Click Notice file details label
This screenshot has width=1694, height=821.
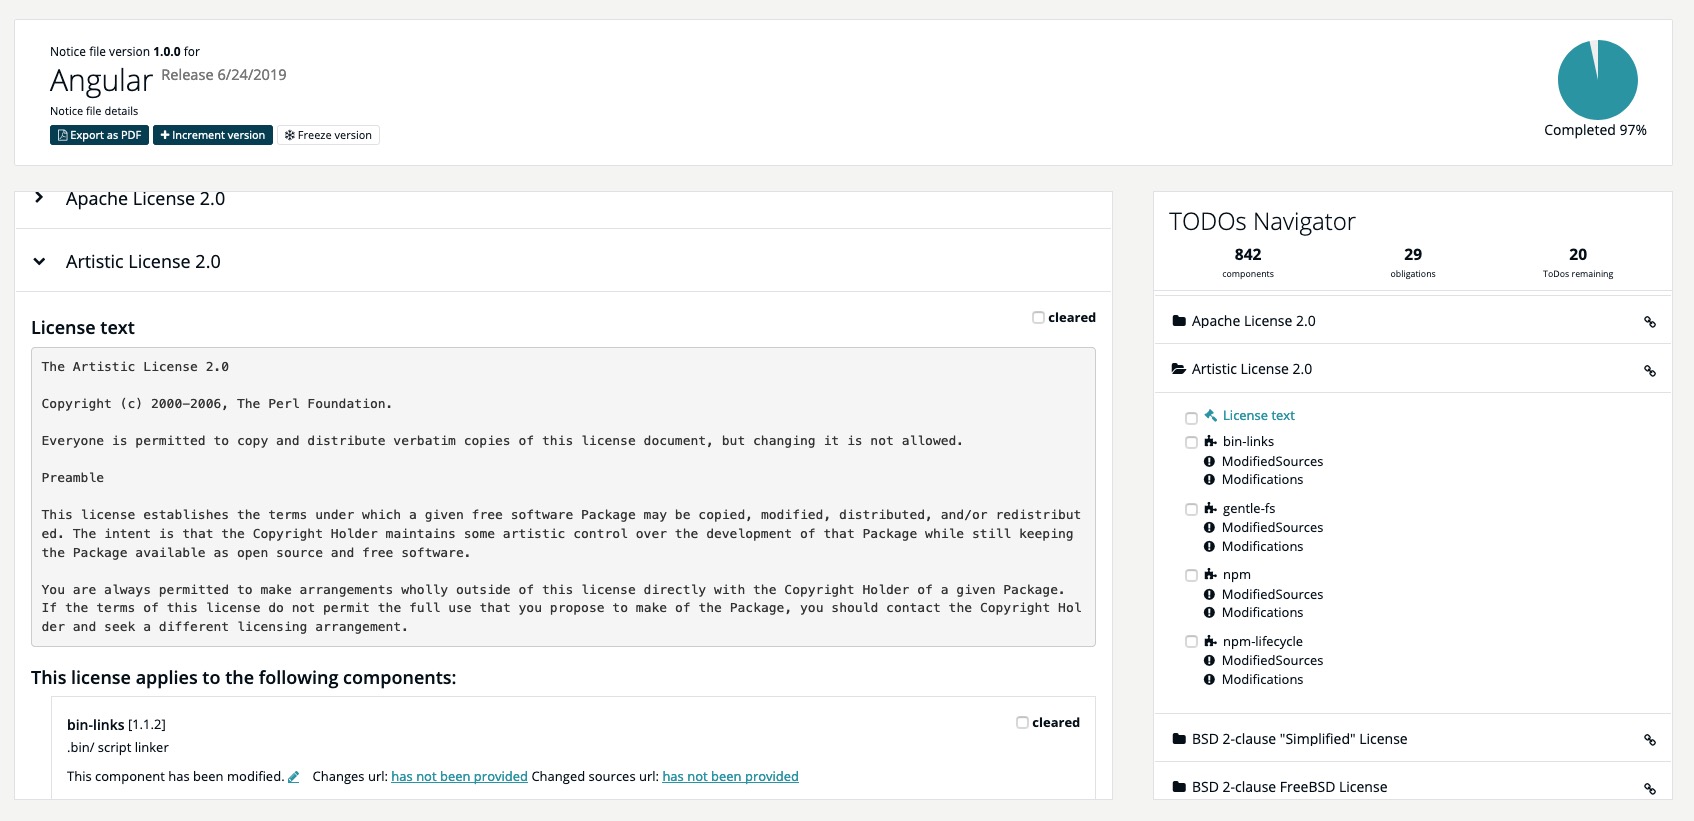tap(94, 111)
